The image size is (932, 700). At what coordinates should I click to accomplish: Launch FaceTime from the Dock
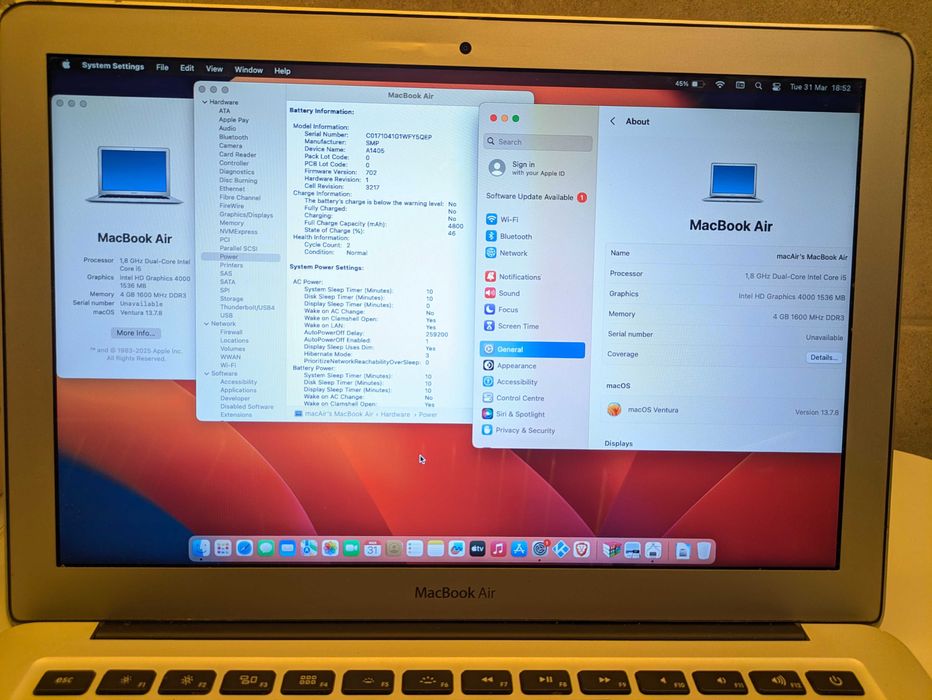(351, 548)
